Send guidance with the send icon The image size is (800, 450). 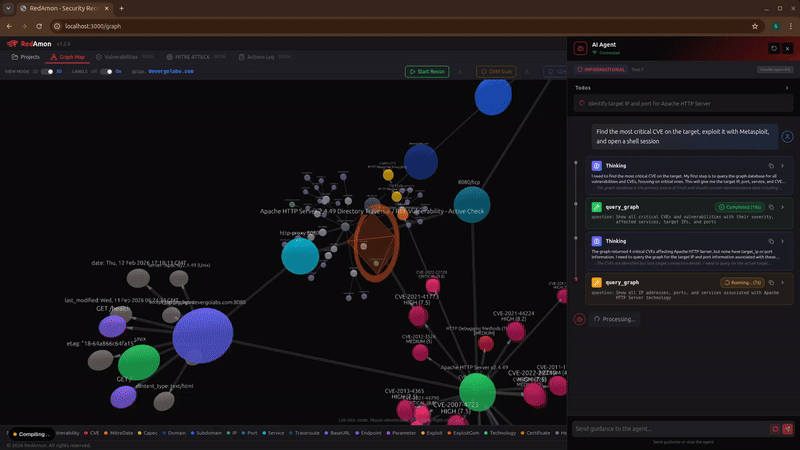(788, 429)
